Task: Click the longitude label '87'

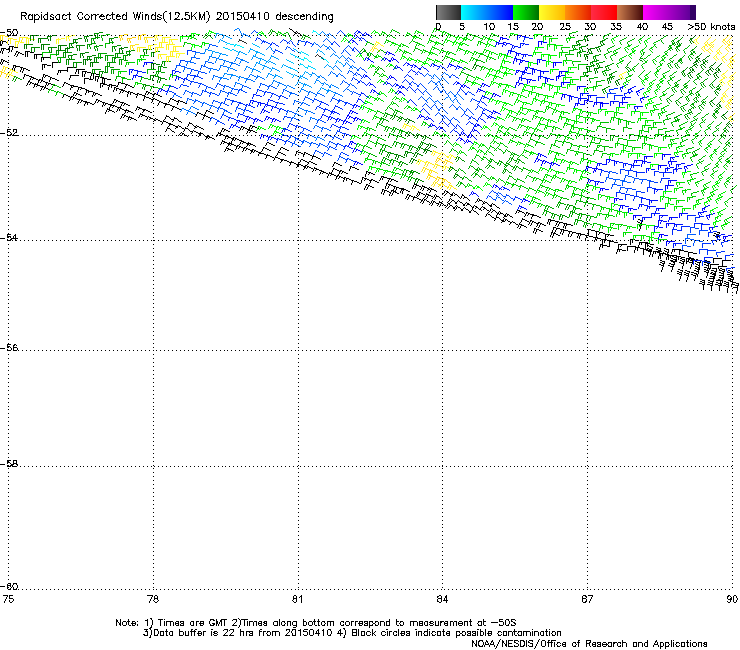Action: tap(587, 599)
